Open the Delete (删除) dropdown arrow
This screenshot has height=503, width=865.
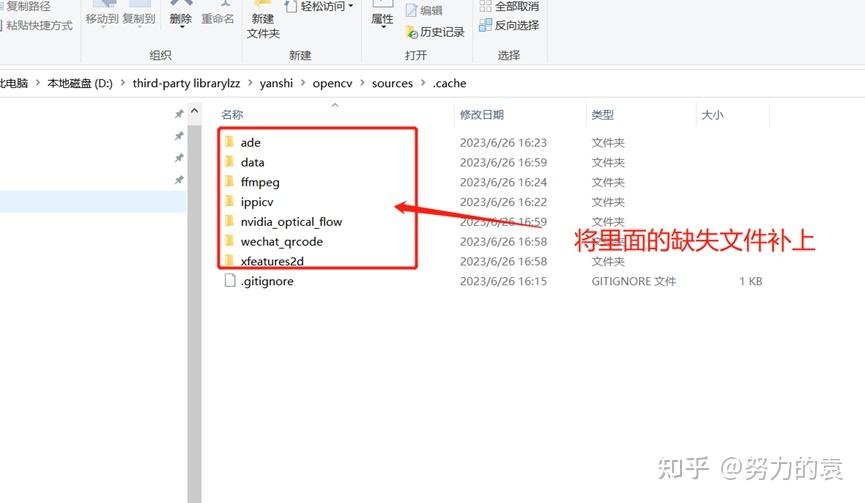pos(181,26)
